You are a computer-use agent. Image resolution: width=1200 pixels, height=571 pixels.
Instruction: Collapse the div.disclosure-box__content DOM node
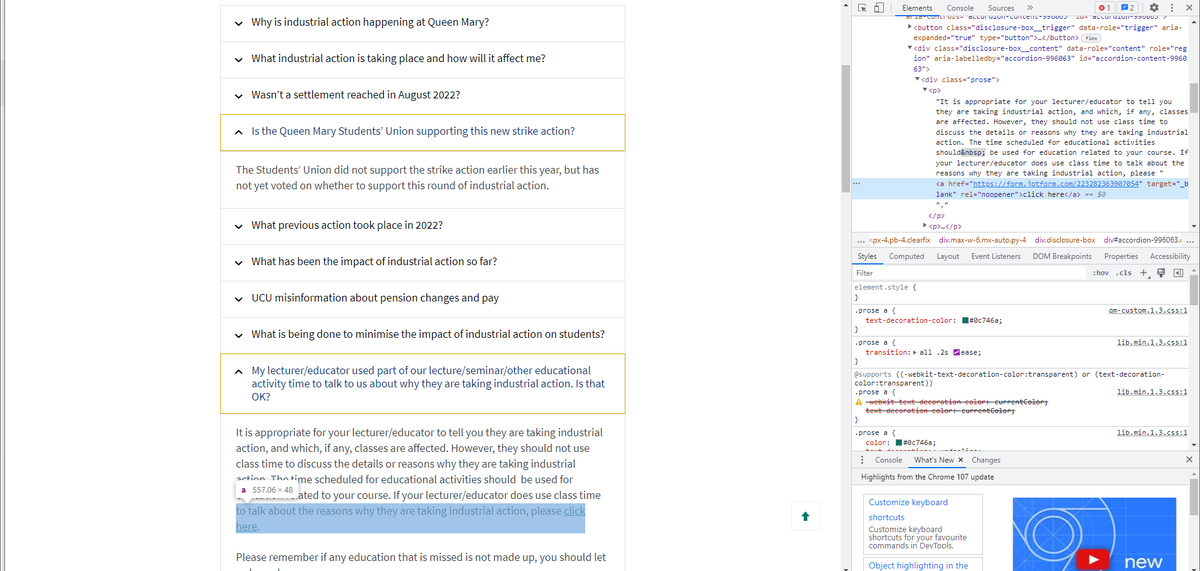[x=910, y=49]
